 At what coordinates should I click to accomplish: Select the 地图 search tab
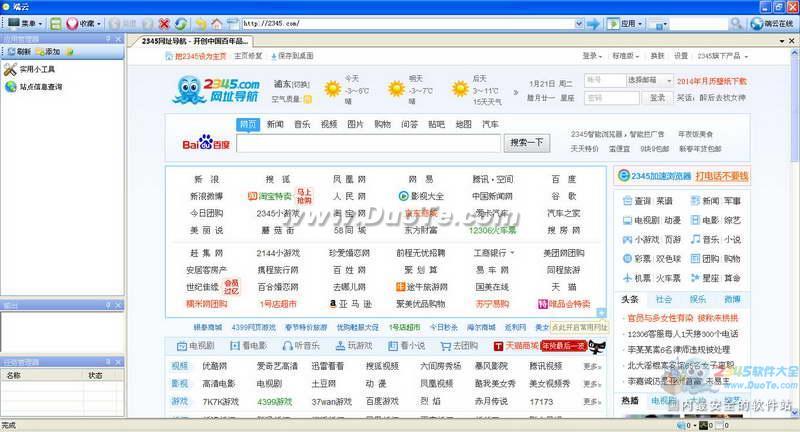pyautogui.click(x=463, y=124)
